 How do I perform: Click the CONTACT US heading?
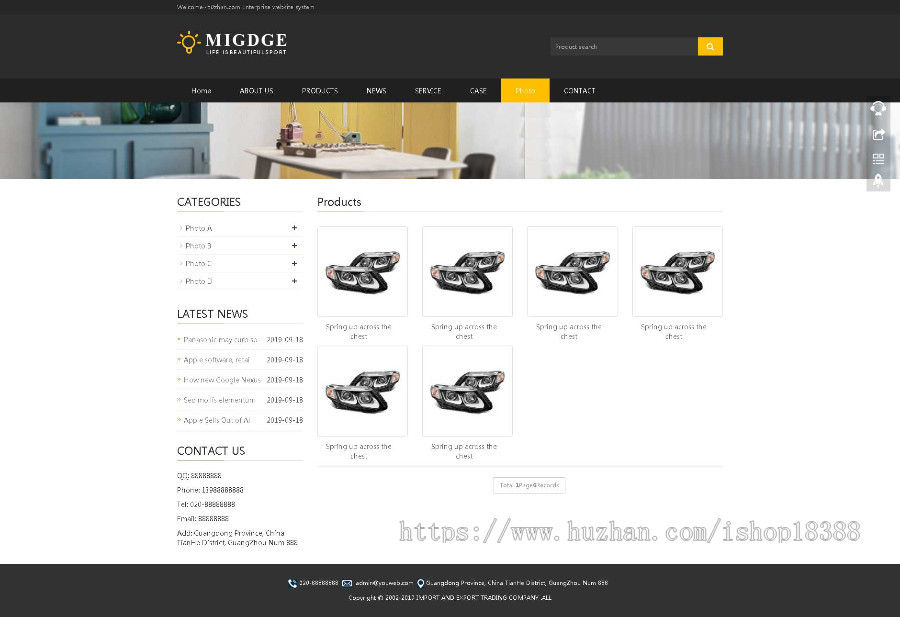tap(211, 451)
